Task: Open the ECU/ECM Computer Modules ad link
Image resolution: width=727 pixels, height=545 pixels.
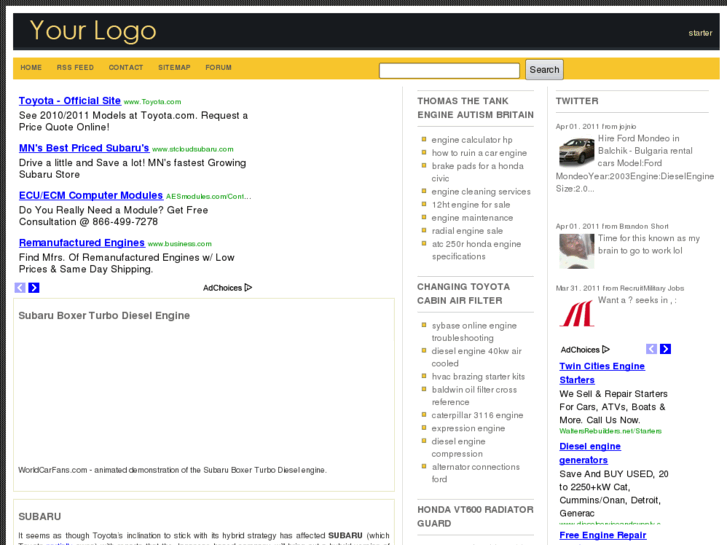Action: (91, 195)
